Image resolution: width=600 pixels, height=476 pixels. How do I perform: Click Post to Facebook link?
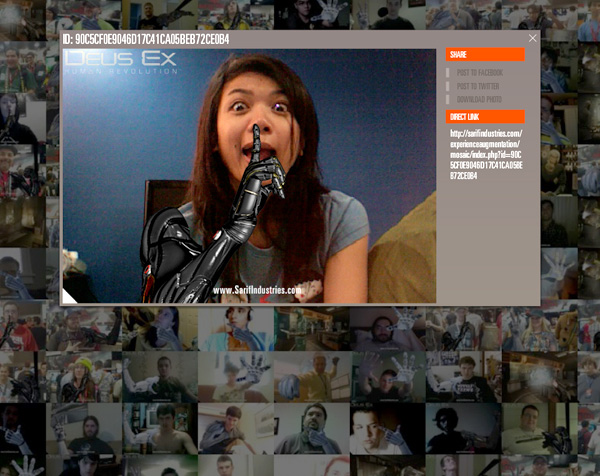[479, 73]
